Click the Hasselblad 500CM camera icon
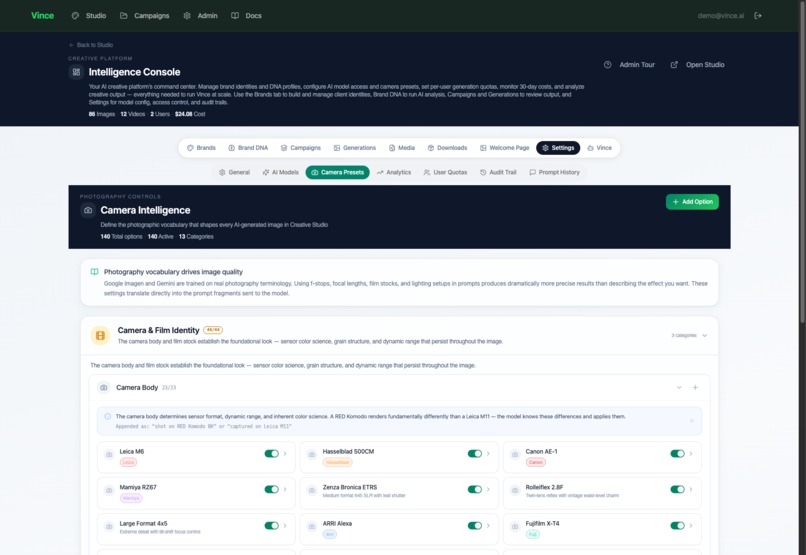806x555 pixels. tap(312, 455)
